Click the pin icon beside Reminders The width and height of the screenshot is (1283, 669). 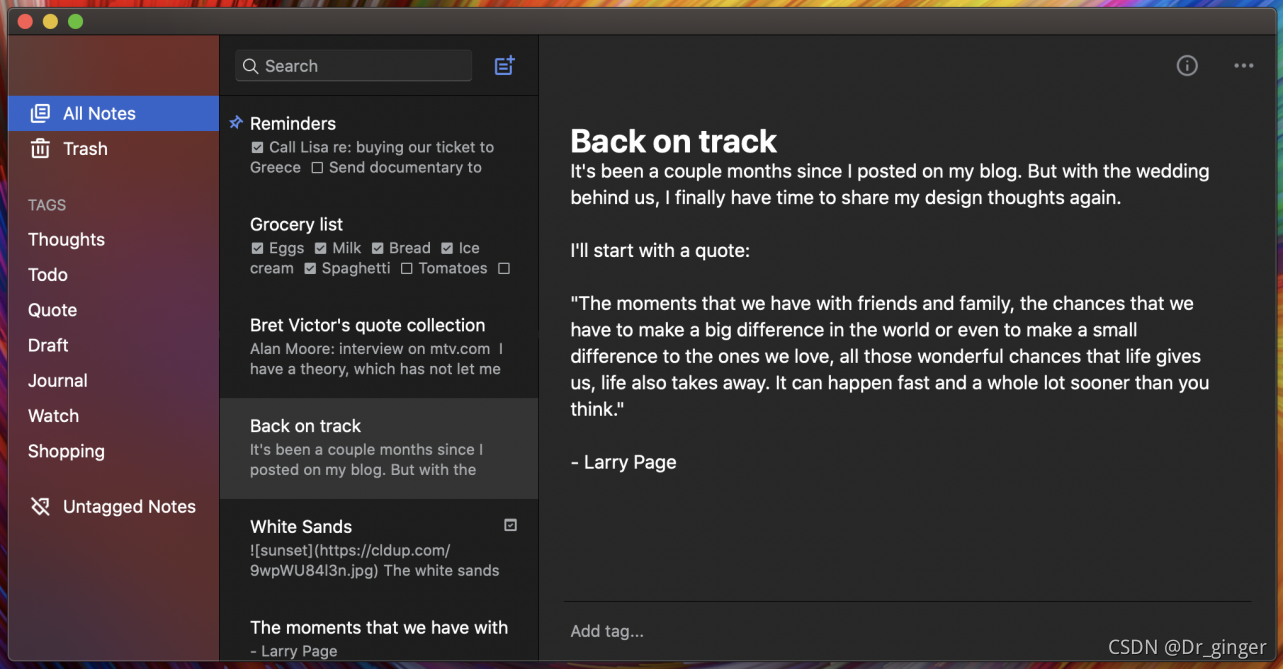[236, 123]
